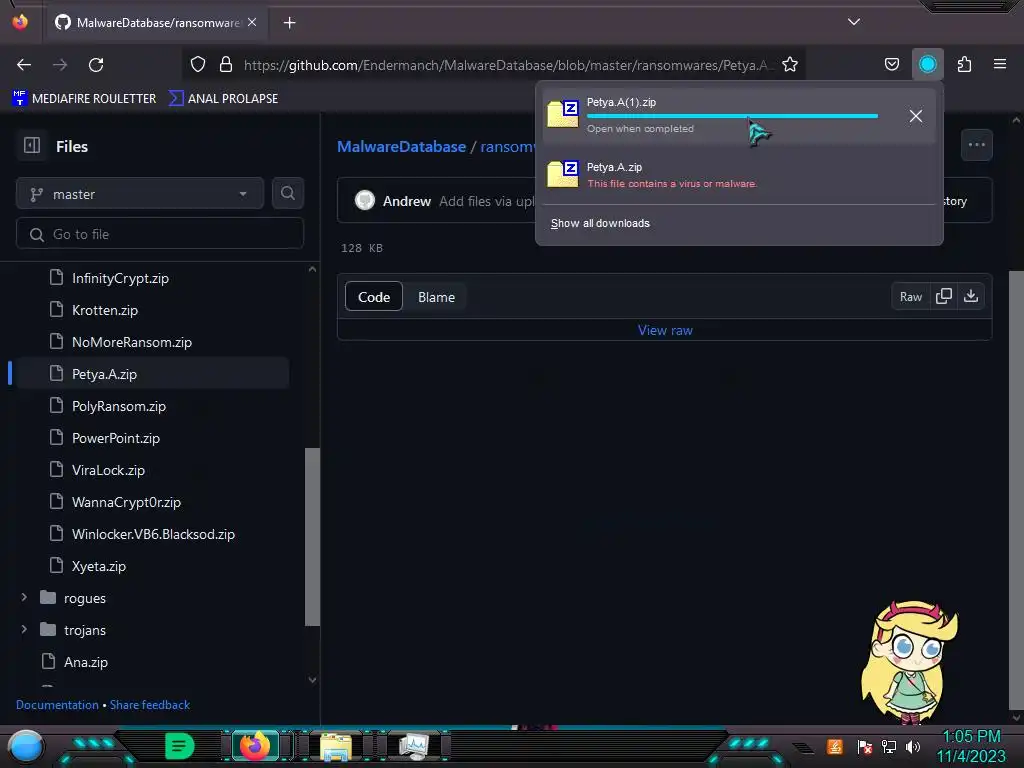Switch to the Code view tab
The width and height of the screenshot is (1024, 768).
[374, 297]
